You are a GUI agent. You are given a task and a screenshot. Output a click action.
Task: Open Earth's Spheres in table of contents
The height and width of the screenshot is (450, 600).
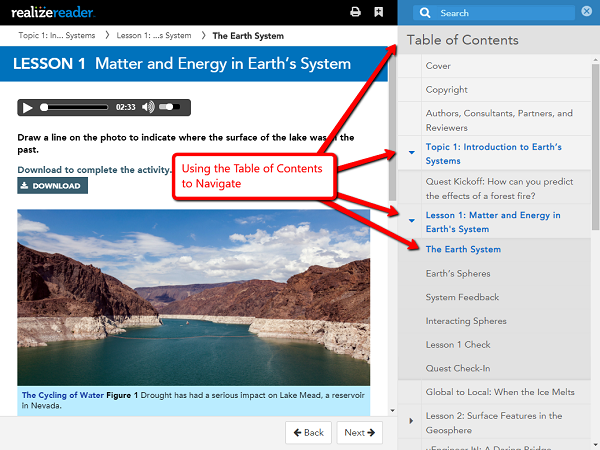[x=458, y=273]
